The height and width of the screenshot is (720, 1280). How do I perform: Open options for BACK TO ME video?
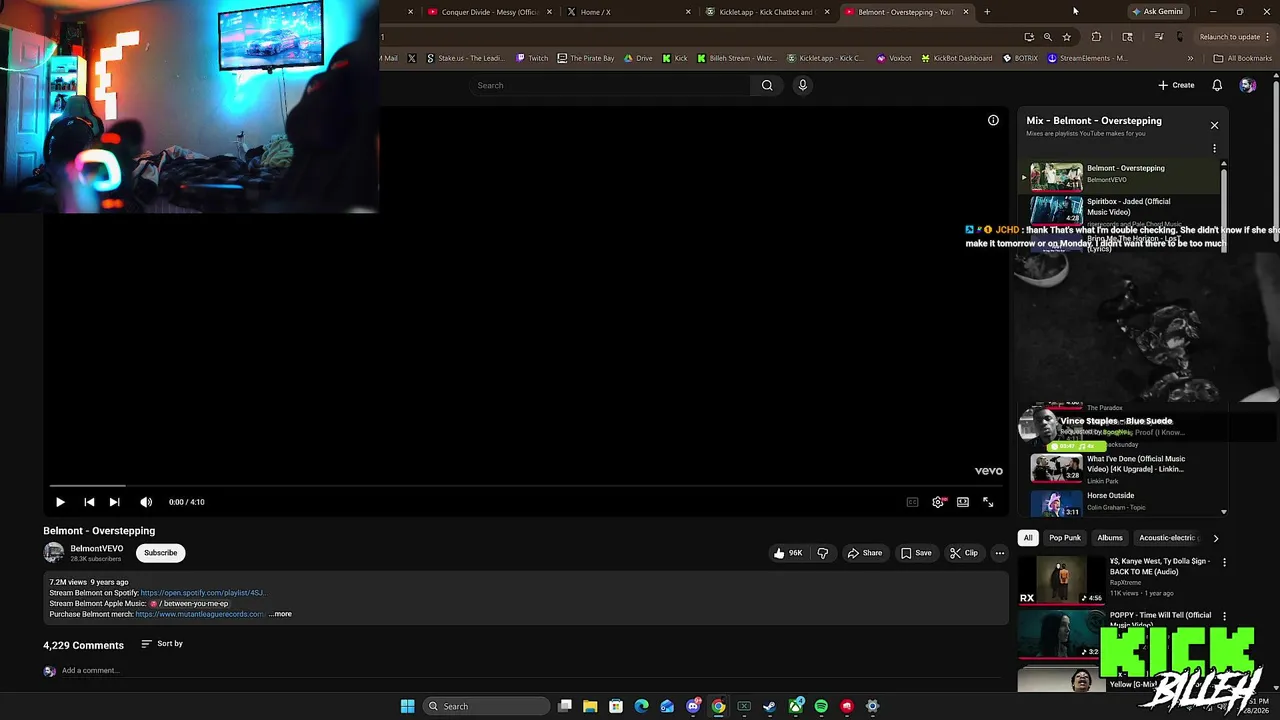[x=1224, y=562]
